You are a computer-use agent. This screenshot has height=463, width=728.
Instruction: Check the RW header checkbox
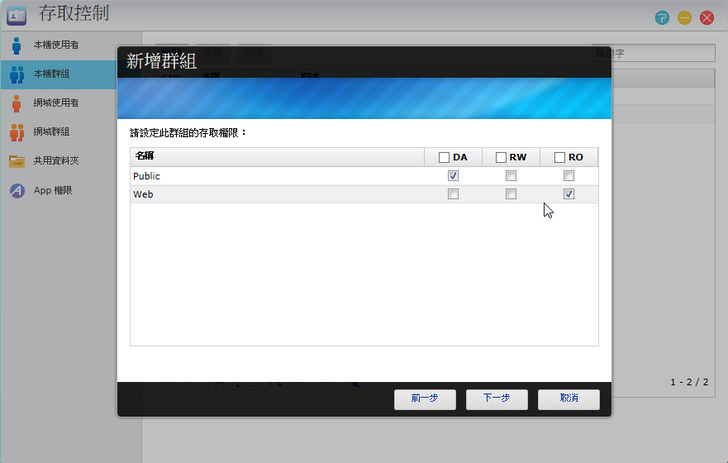point(501,157)
